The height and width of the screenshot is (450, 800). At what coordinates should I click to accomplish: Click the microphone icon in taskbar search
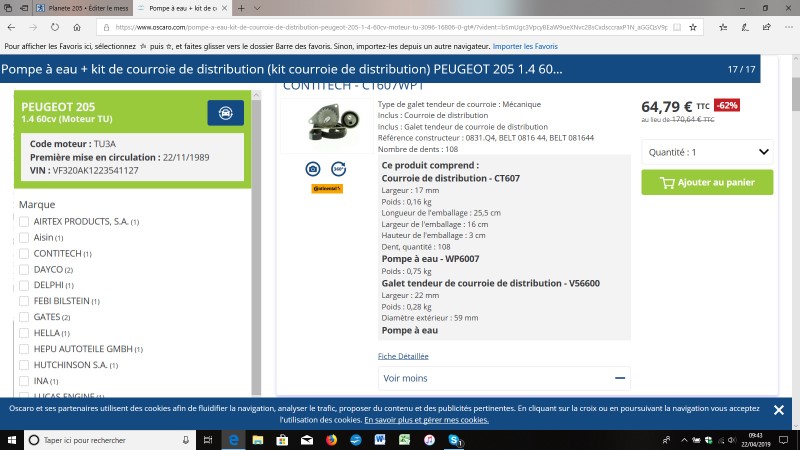click(x=186, y=440)
